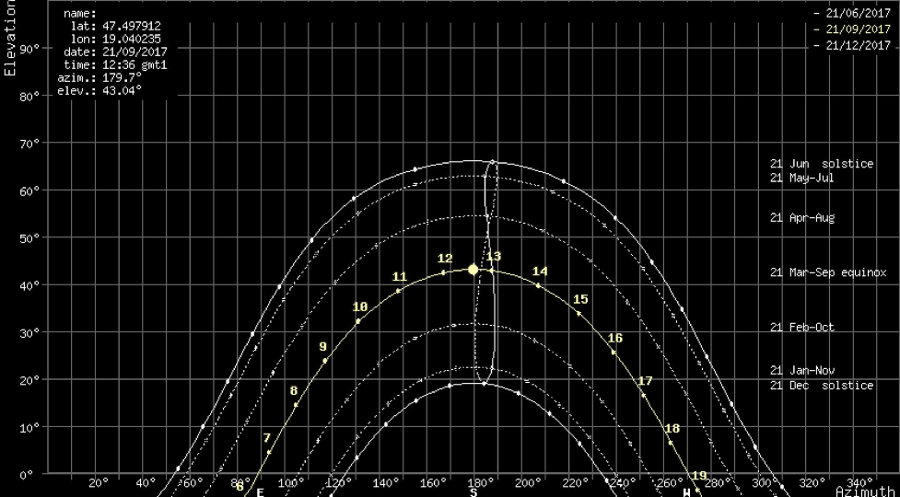
Task: Select the 13 hour marker on equinox curve
Action: (x=492, y=258)
